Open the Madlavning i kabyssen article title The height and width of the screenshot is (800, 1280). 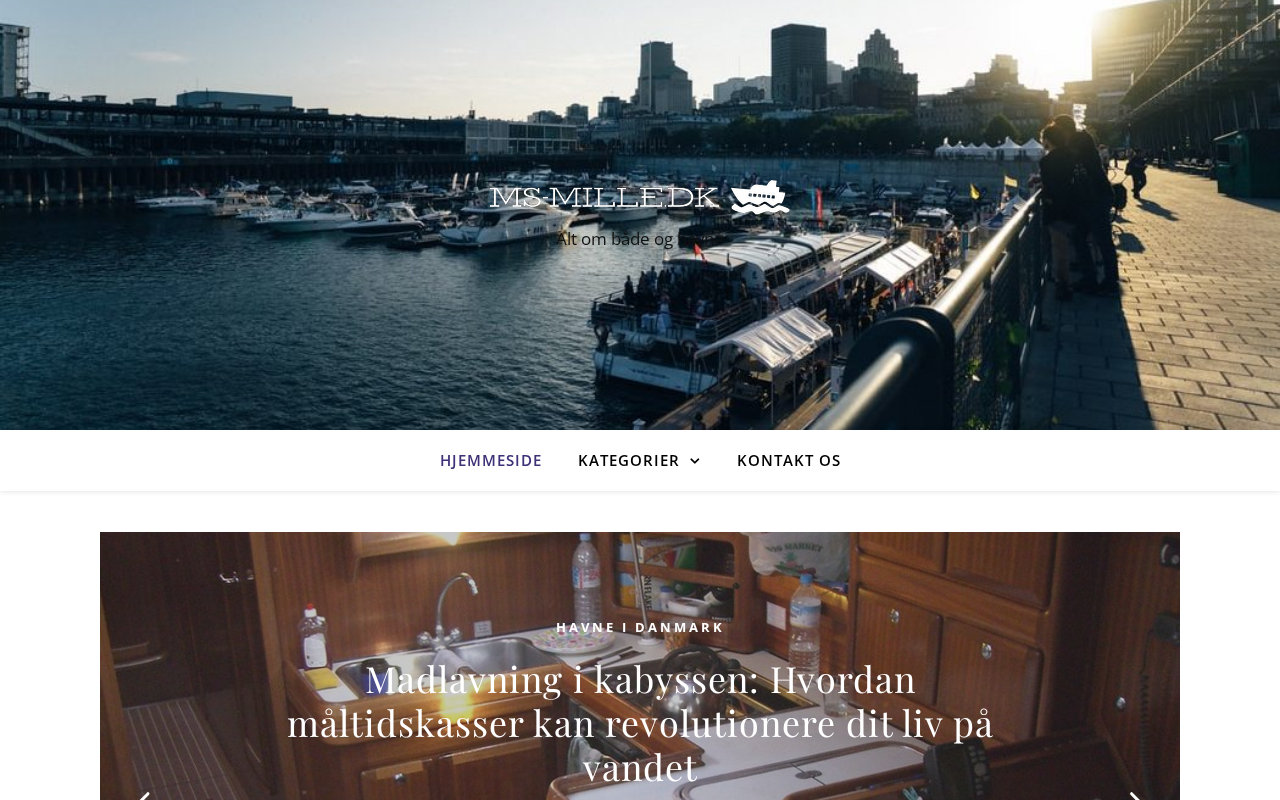pyautogui.click(x=640, y=723)
